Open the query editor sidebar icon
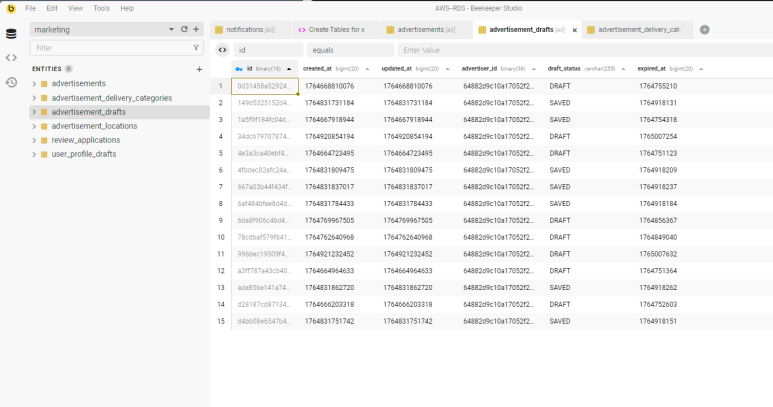773x407 pixels. [11, 58]
